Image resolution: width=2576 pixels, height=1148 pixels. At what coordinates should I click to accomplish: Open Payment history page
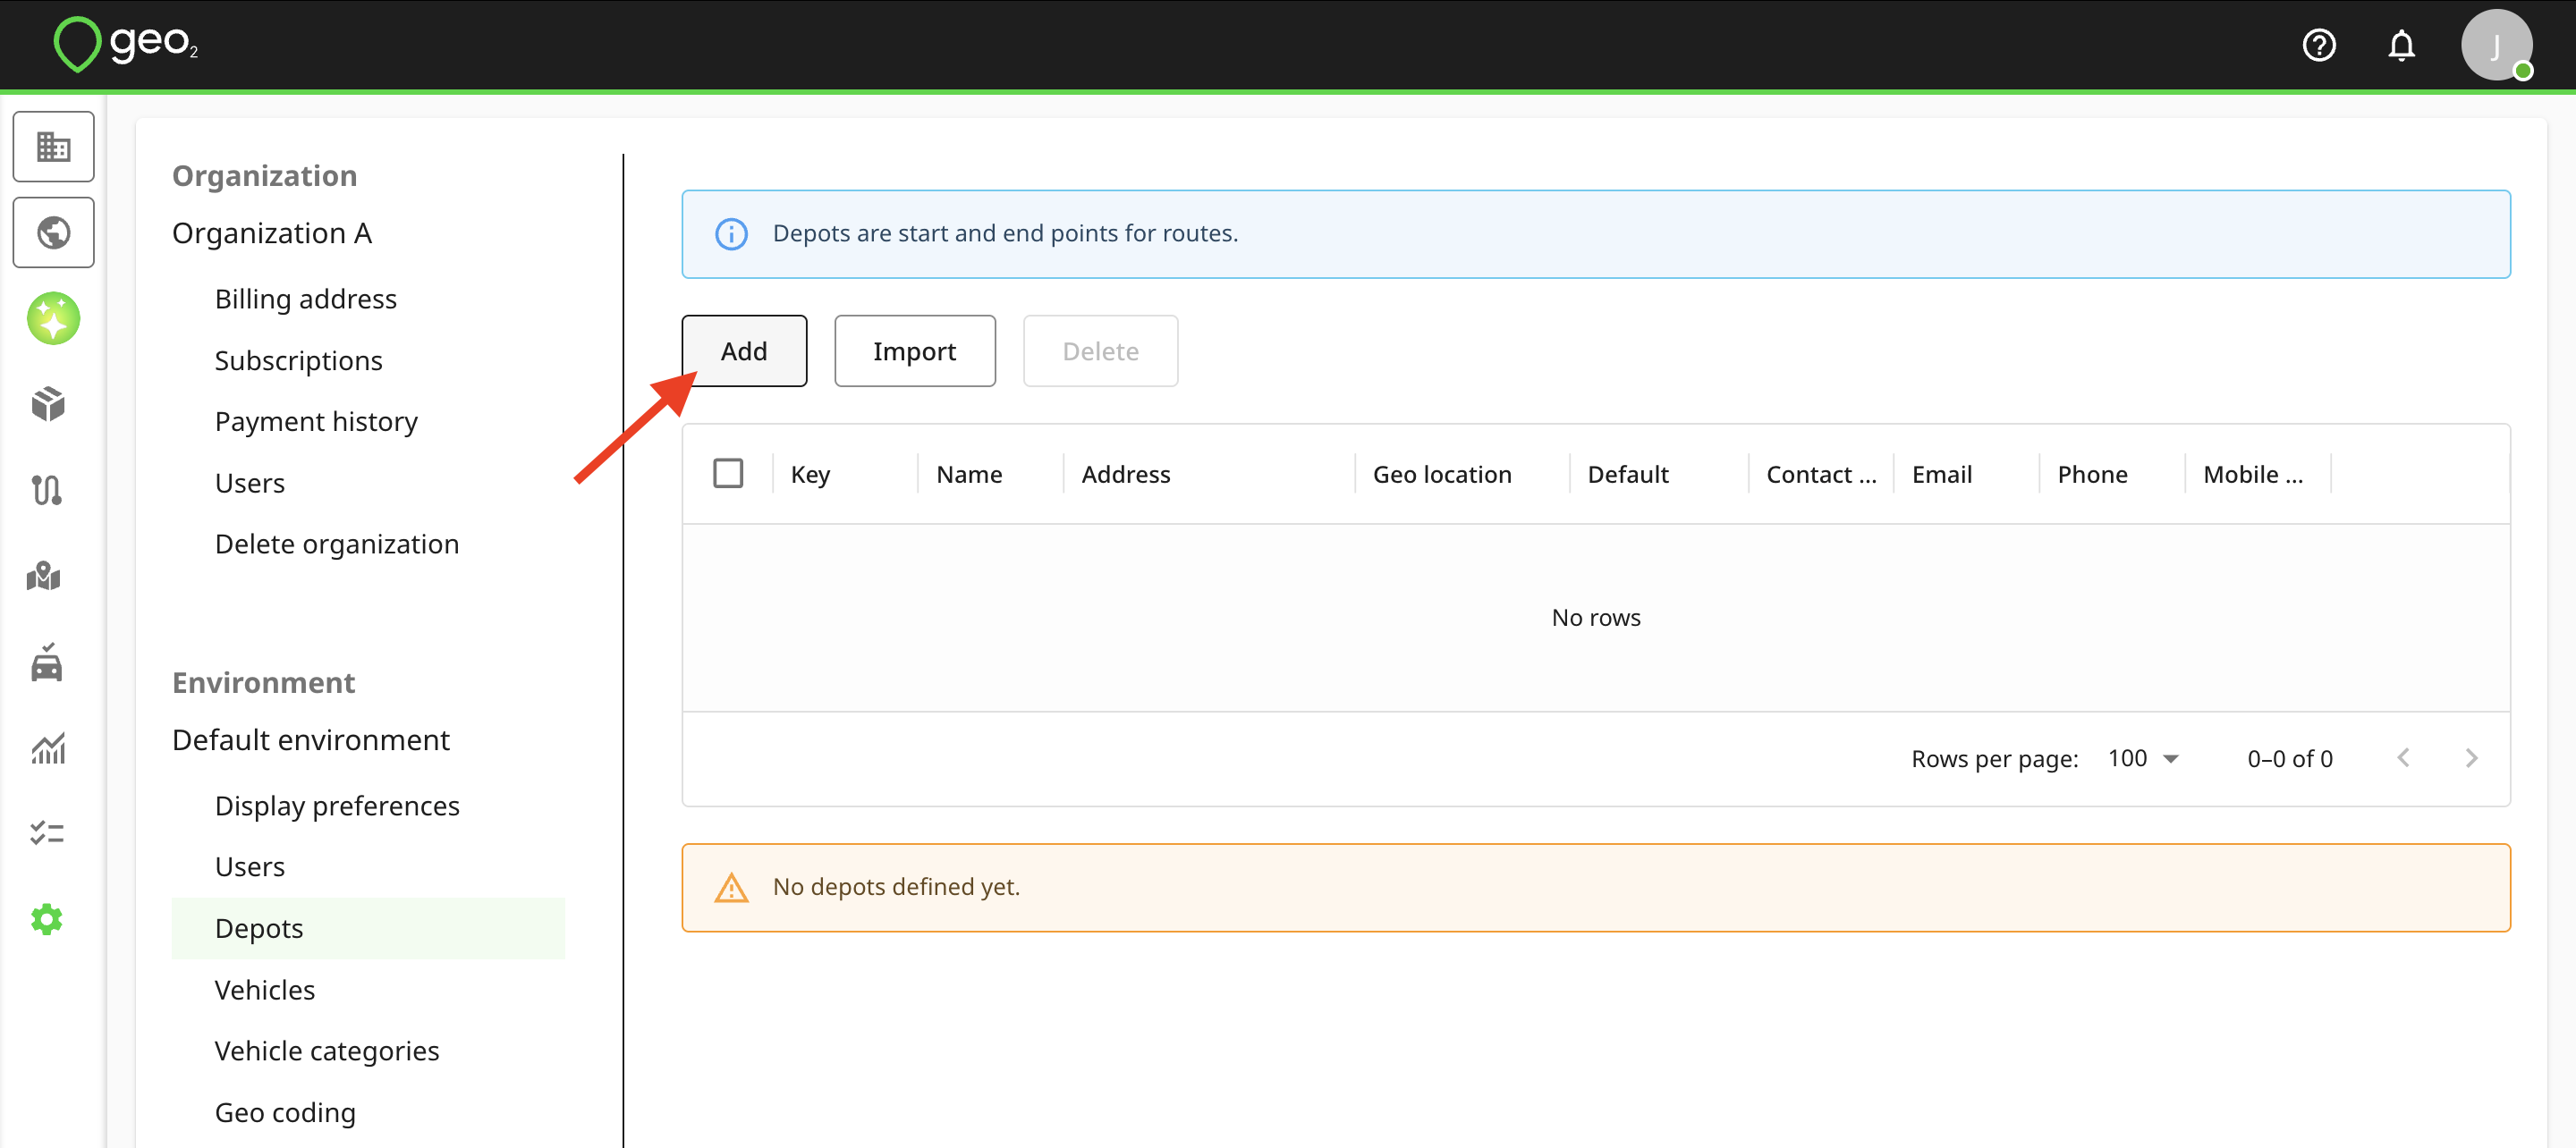tap(316, 421)
